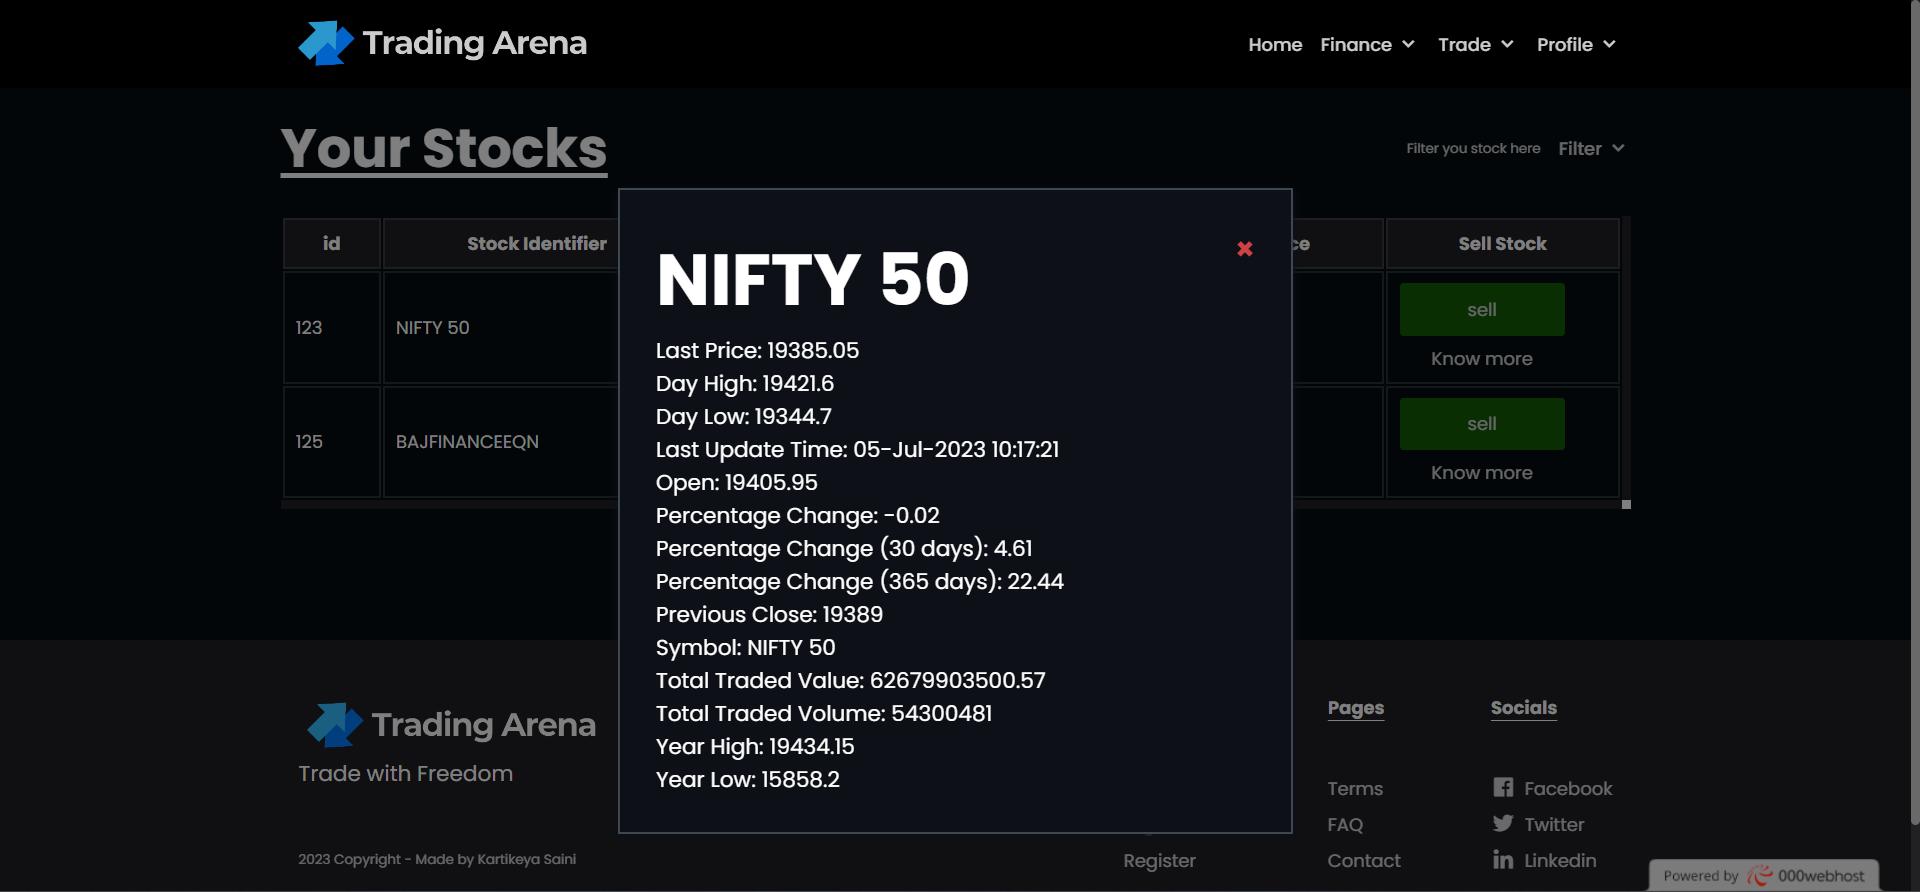
Task: Open the Filter dropdown
Action: tap(1591, 148)
